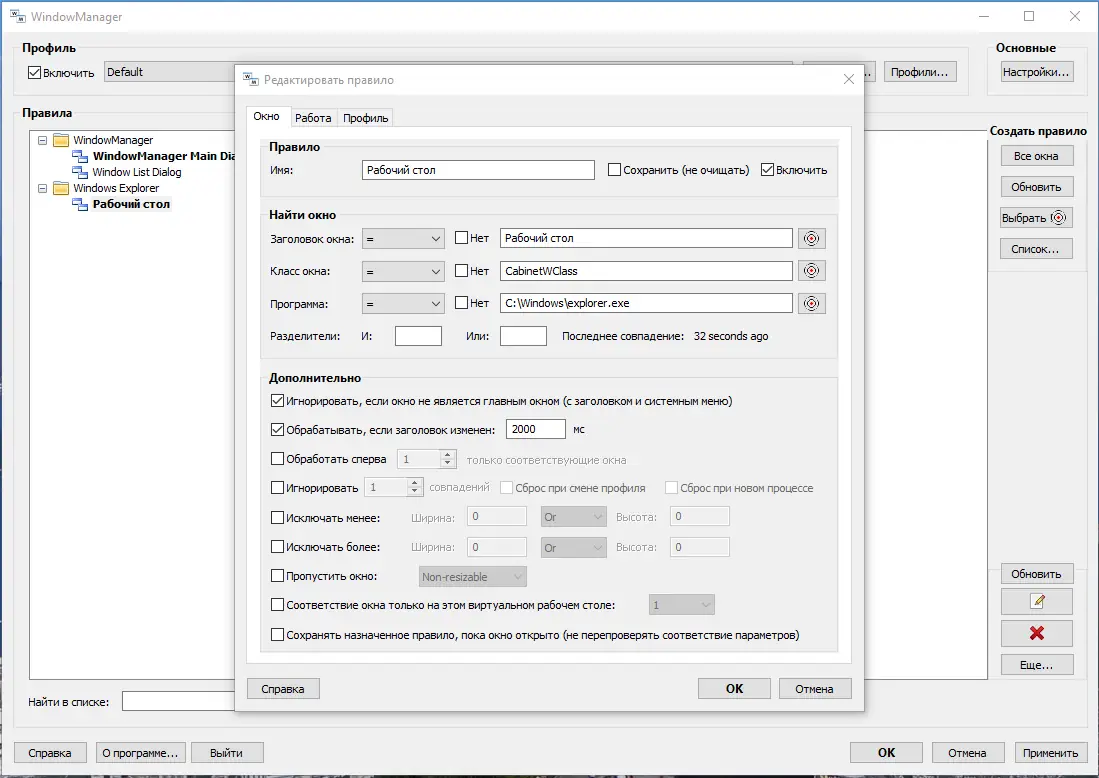Toggle Сохранить (не очищать) checkbox
The image size is (1099, 778).
coord(614,170)
